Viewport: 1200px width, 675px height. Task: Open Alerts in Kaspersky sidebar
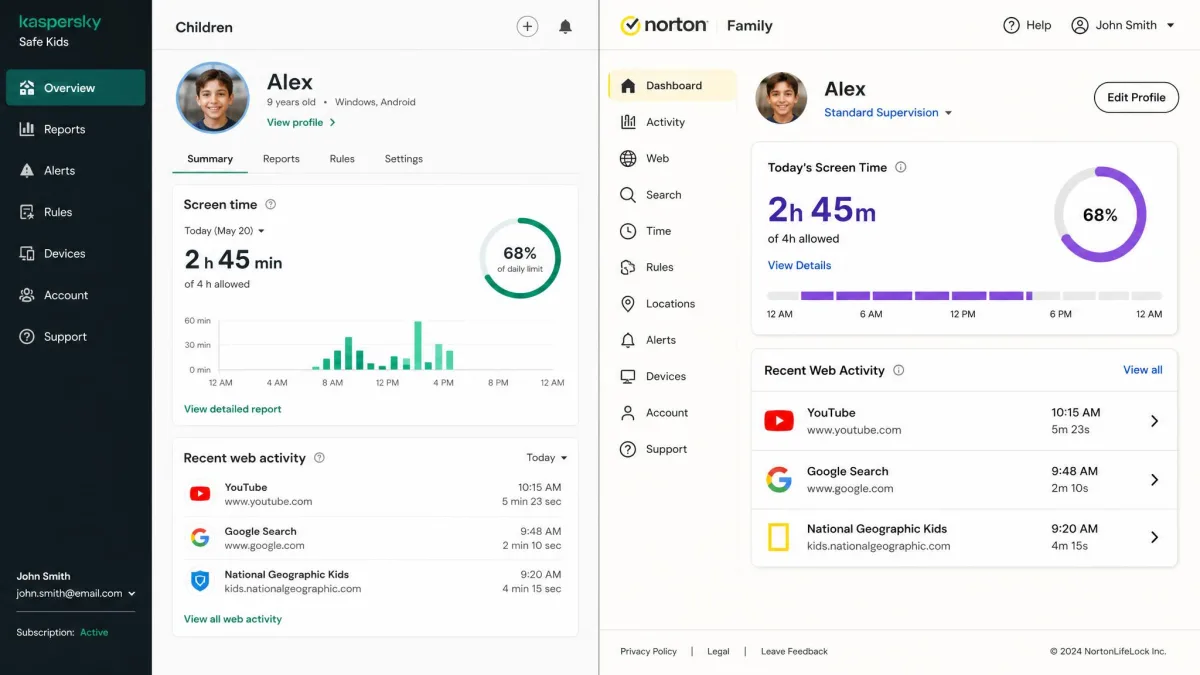76,171
